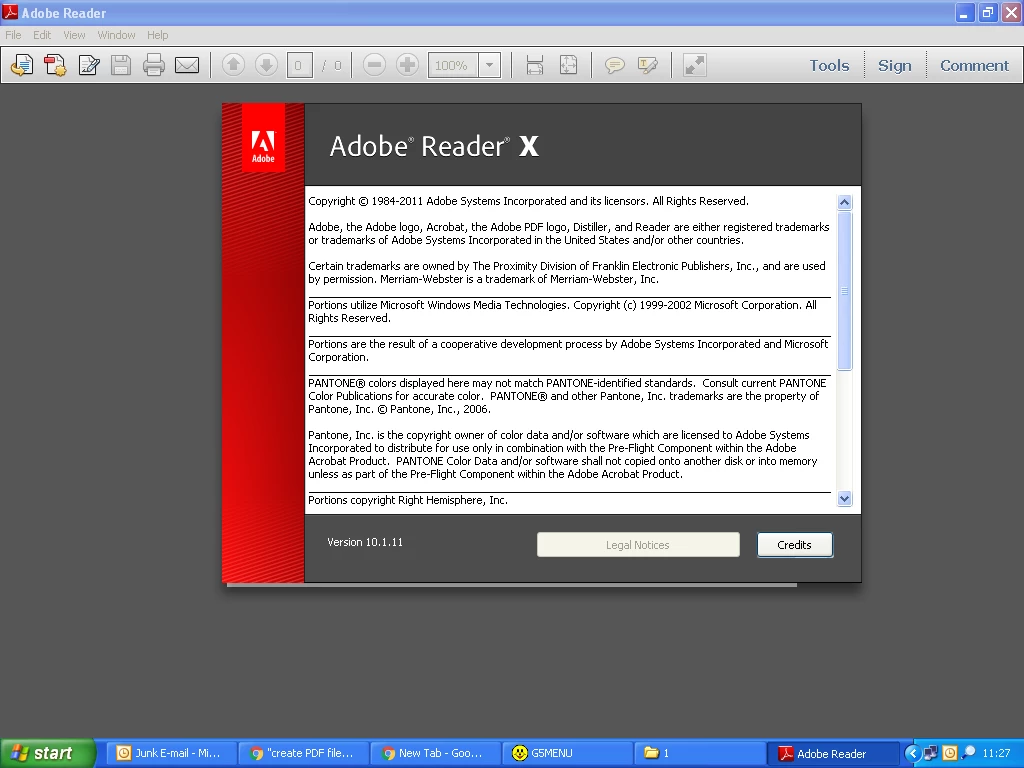Go to next page arrow icon

tap(266, 65)
